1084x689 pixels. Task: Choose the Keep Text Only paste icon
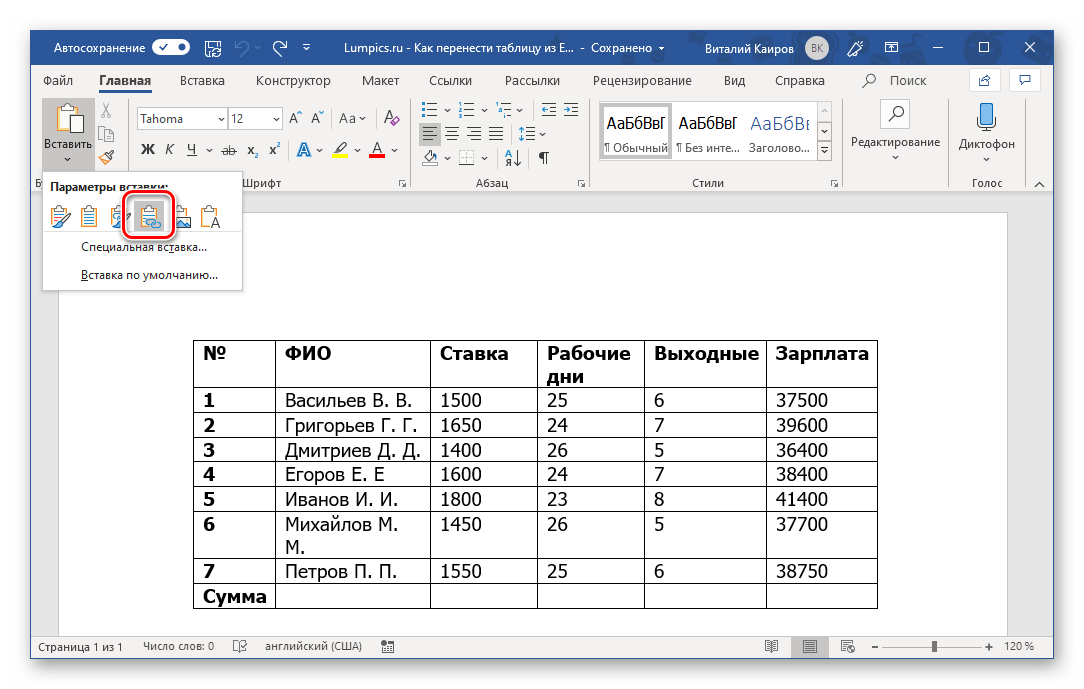pos(210,216)
